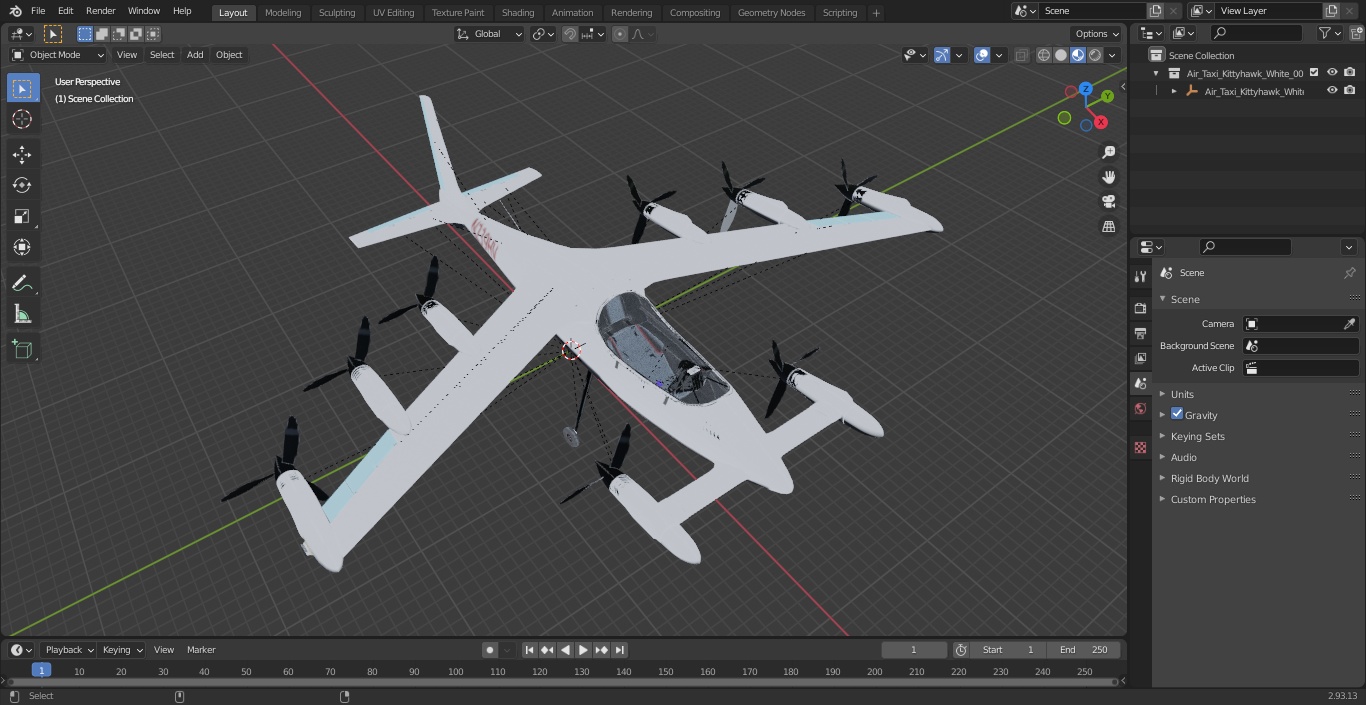Click the X axis on navigation gizmo
Screen dimensions: 1366x705
[1101, 122]
